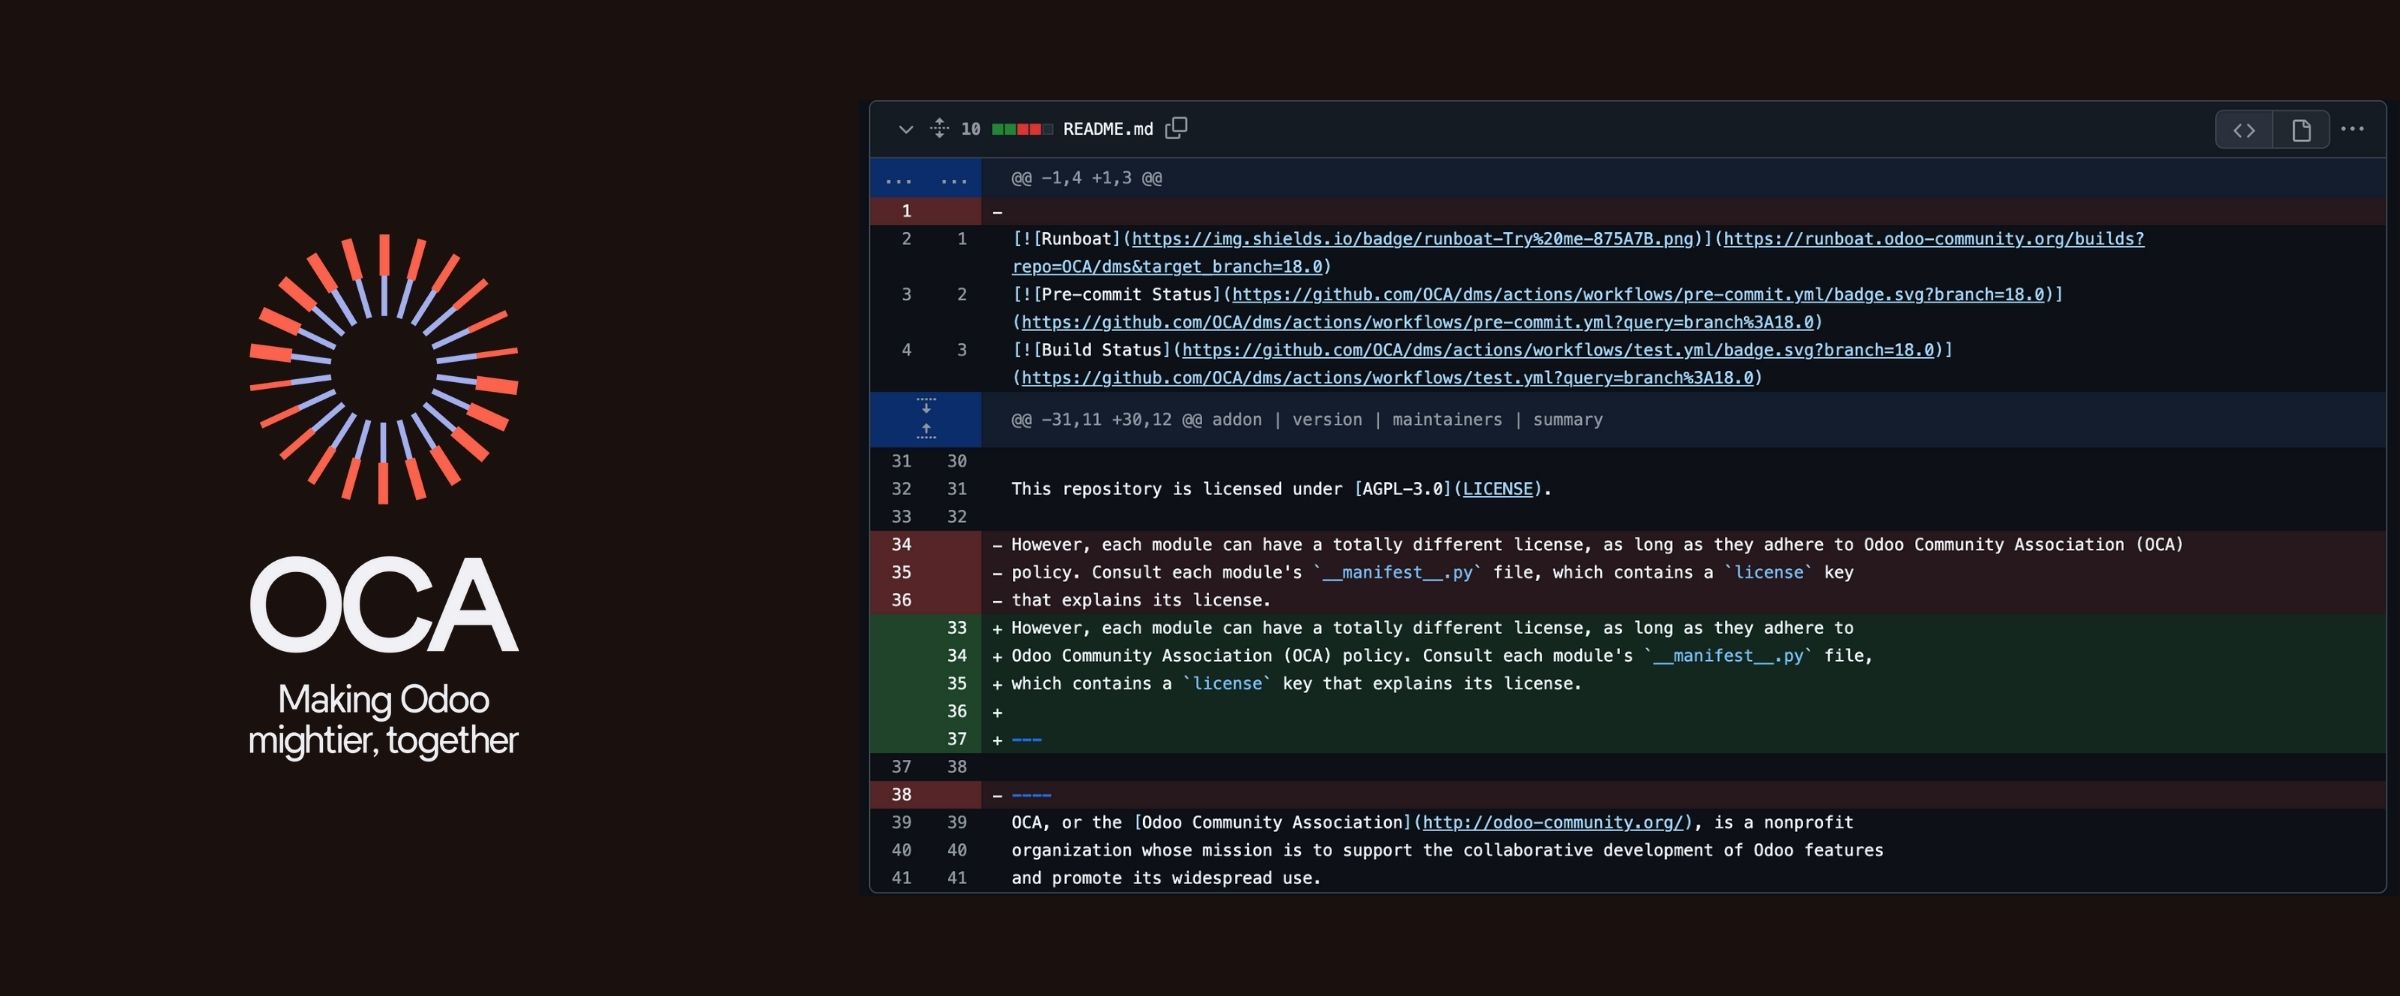This screenshot has height=996, width=2400.
Task: Select added line ending 'as they adhere to'
Action: [1432, 628]
